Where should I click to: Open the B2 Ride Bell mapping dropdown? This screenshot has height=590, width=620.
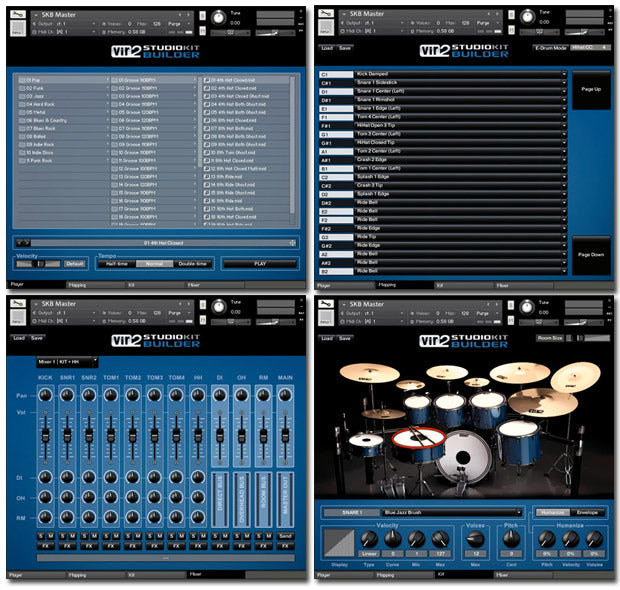click(461, 271)
